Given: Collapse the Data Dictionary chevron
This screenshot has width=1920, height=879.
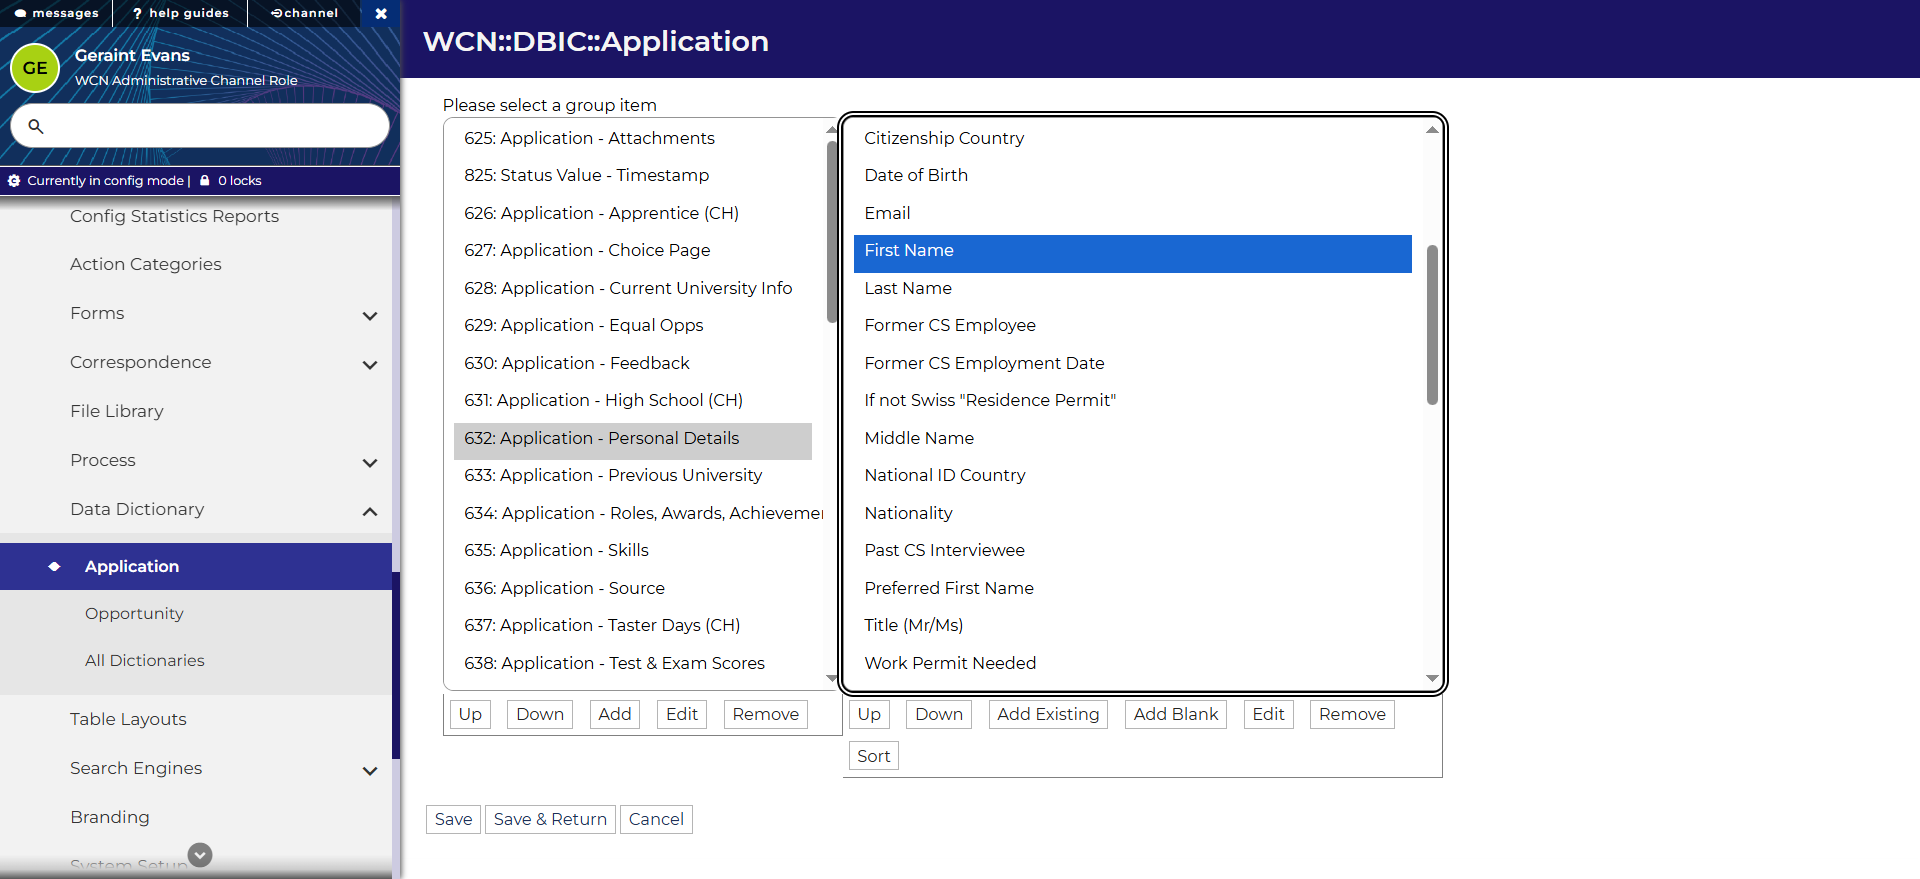Looking at the screenshot, I should [x=370, y=512].
